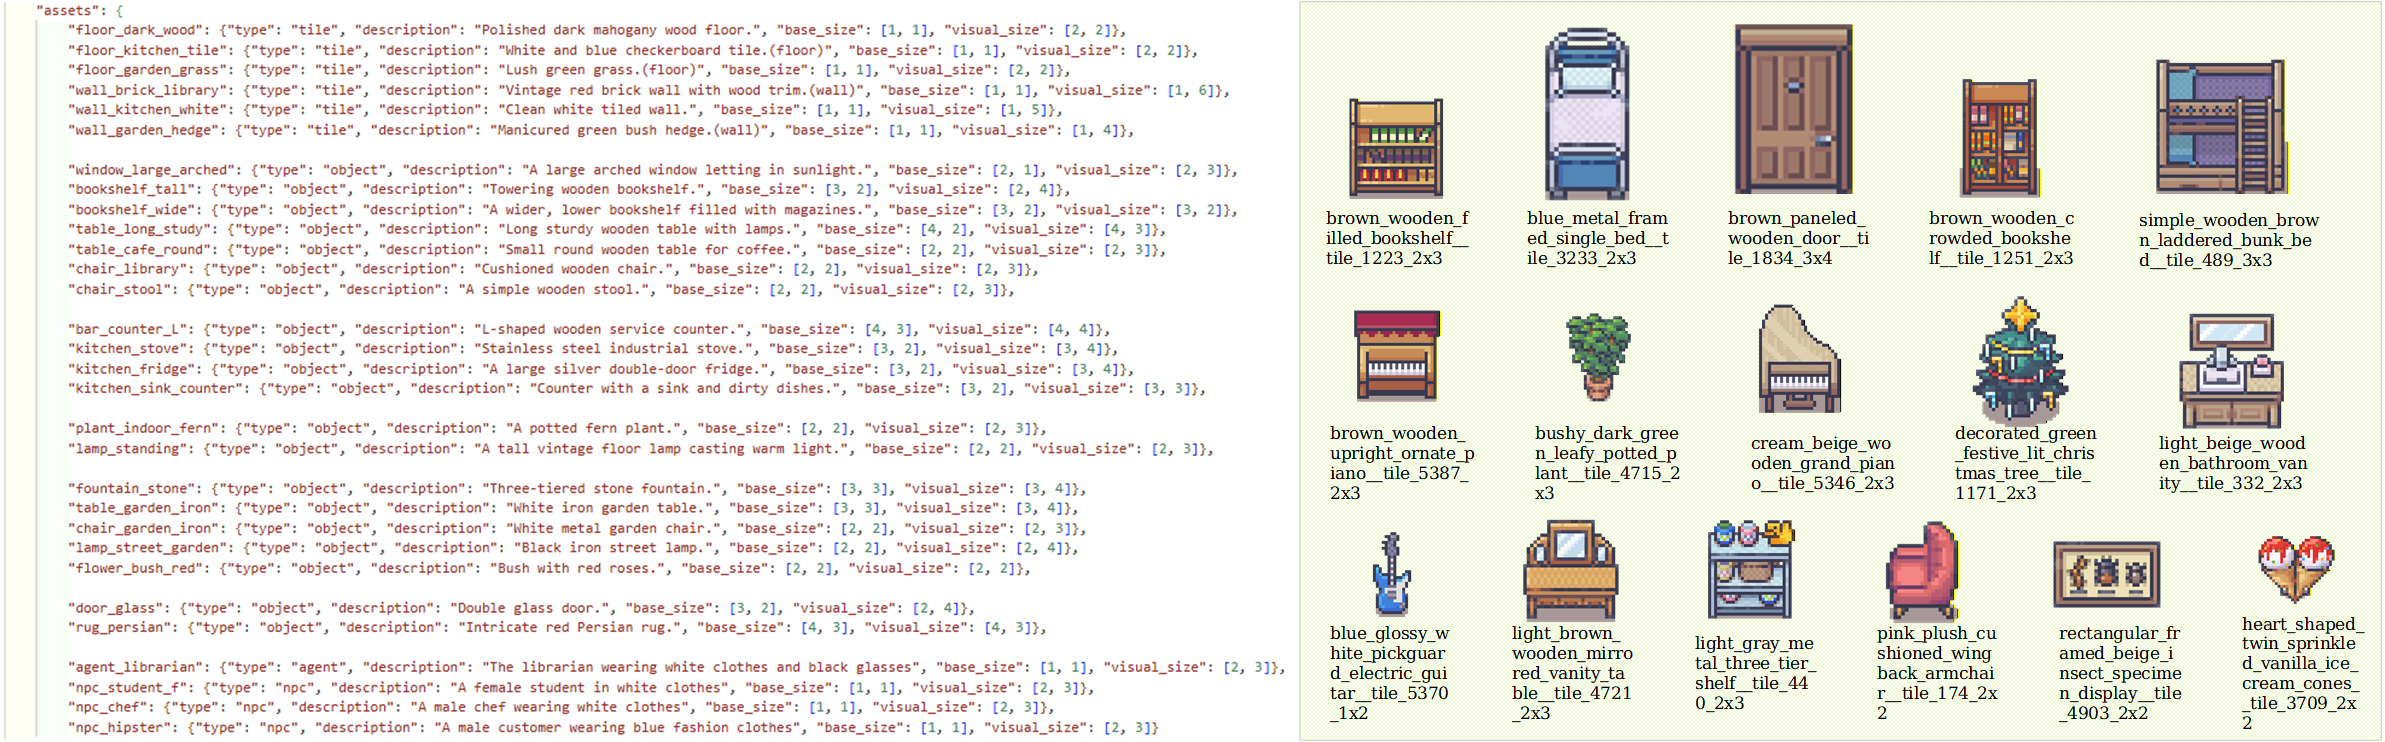Screen dimensions: 2385x742
Task: Click the brown wooden filled bookshelf icon
Action: pos(1395,147)
